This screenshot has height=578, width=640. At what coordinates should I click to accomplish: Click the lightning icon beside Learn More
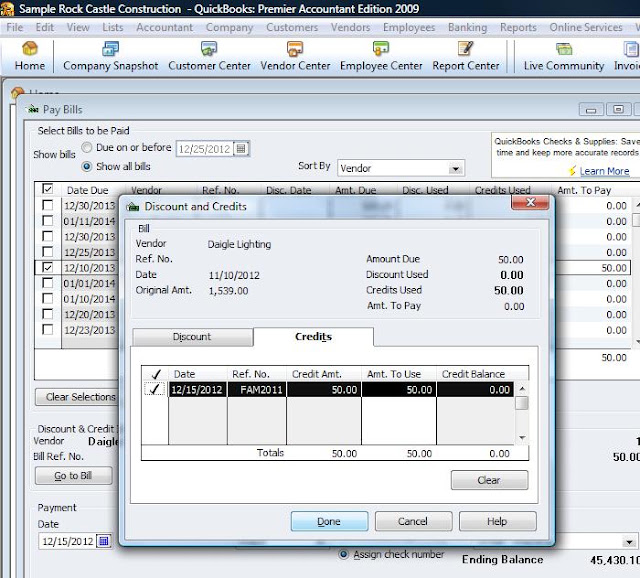572,171
